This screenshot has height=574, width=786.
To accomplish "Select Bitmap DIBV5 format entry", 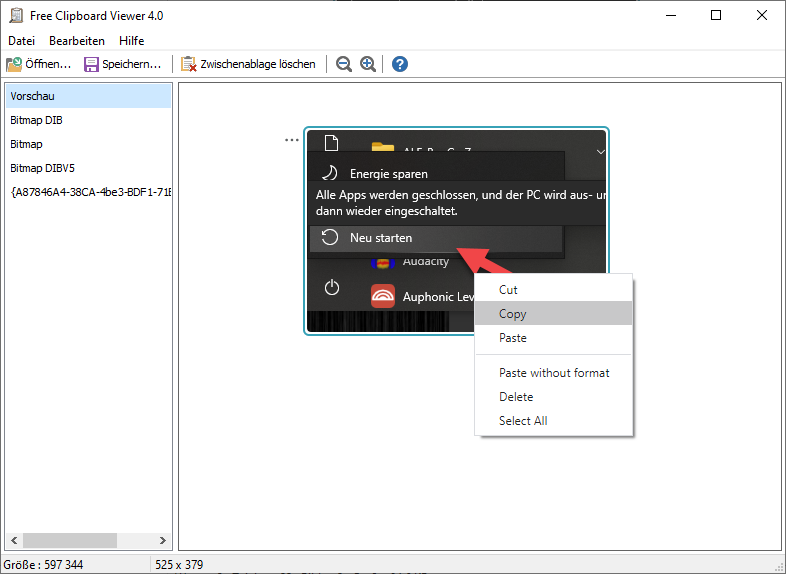I will pos(88,168).
